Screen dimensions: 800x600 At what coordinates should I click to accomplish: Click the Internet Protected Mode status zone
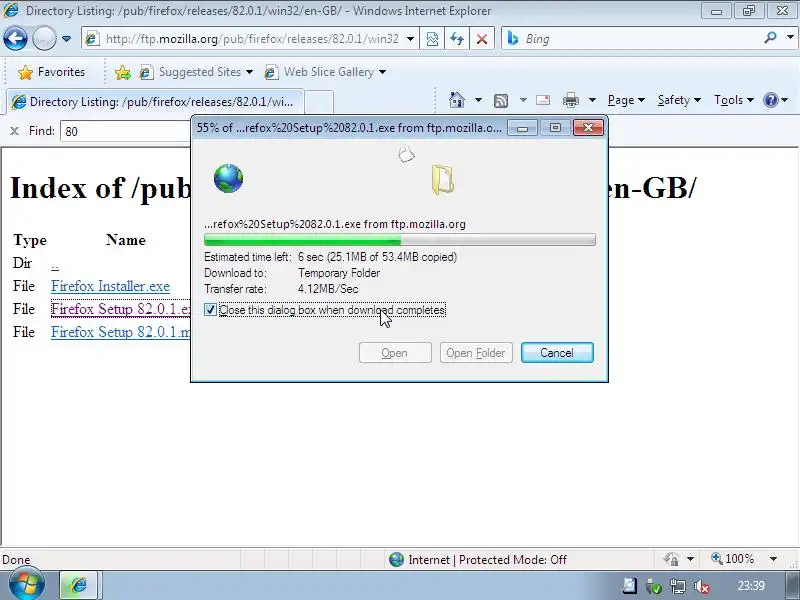point(478,560)
